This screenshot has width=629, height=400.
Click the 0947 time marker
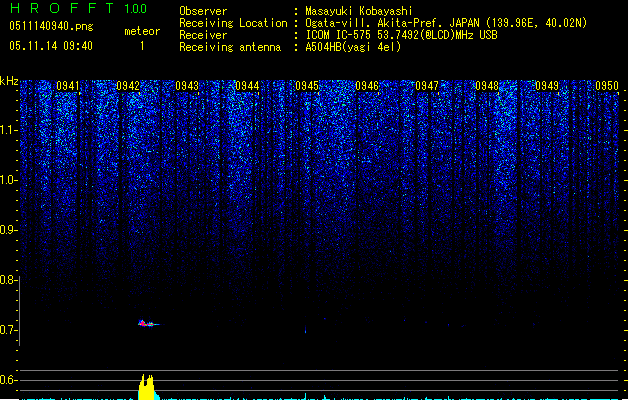point(427,86)
